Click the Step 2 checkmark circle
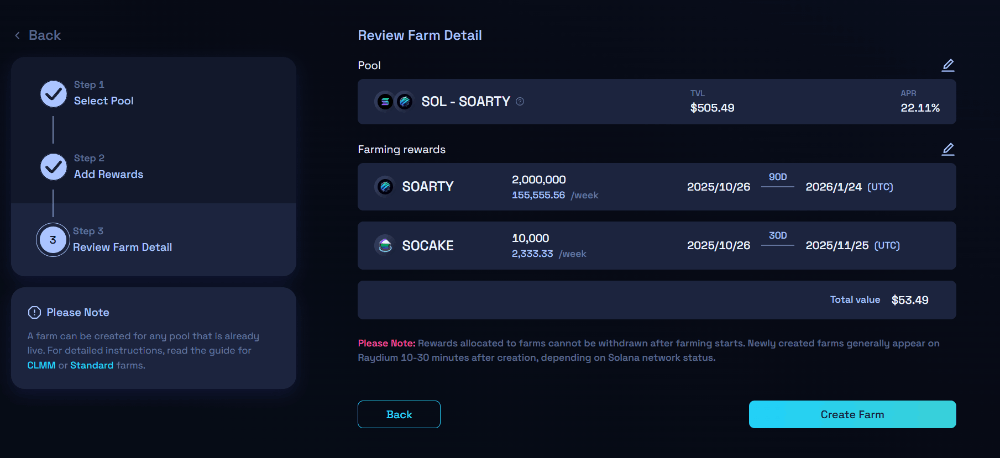This screenshot has width=1000, height=458. coord(53,166)
